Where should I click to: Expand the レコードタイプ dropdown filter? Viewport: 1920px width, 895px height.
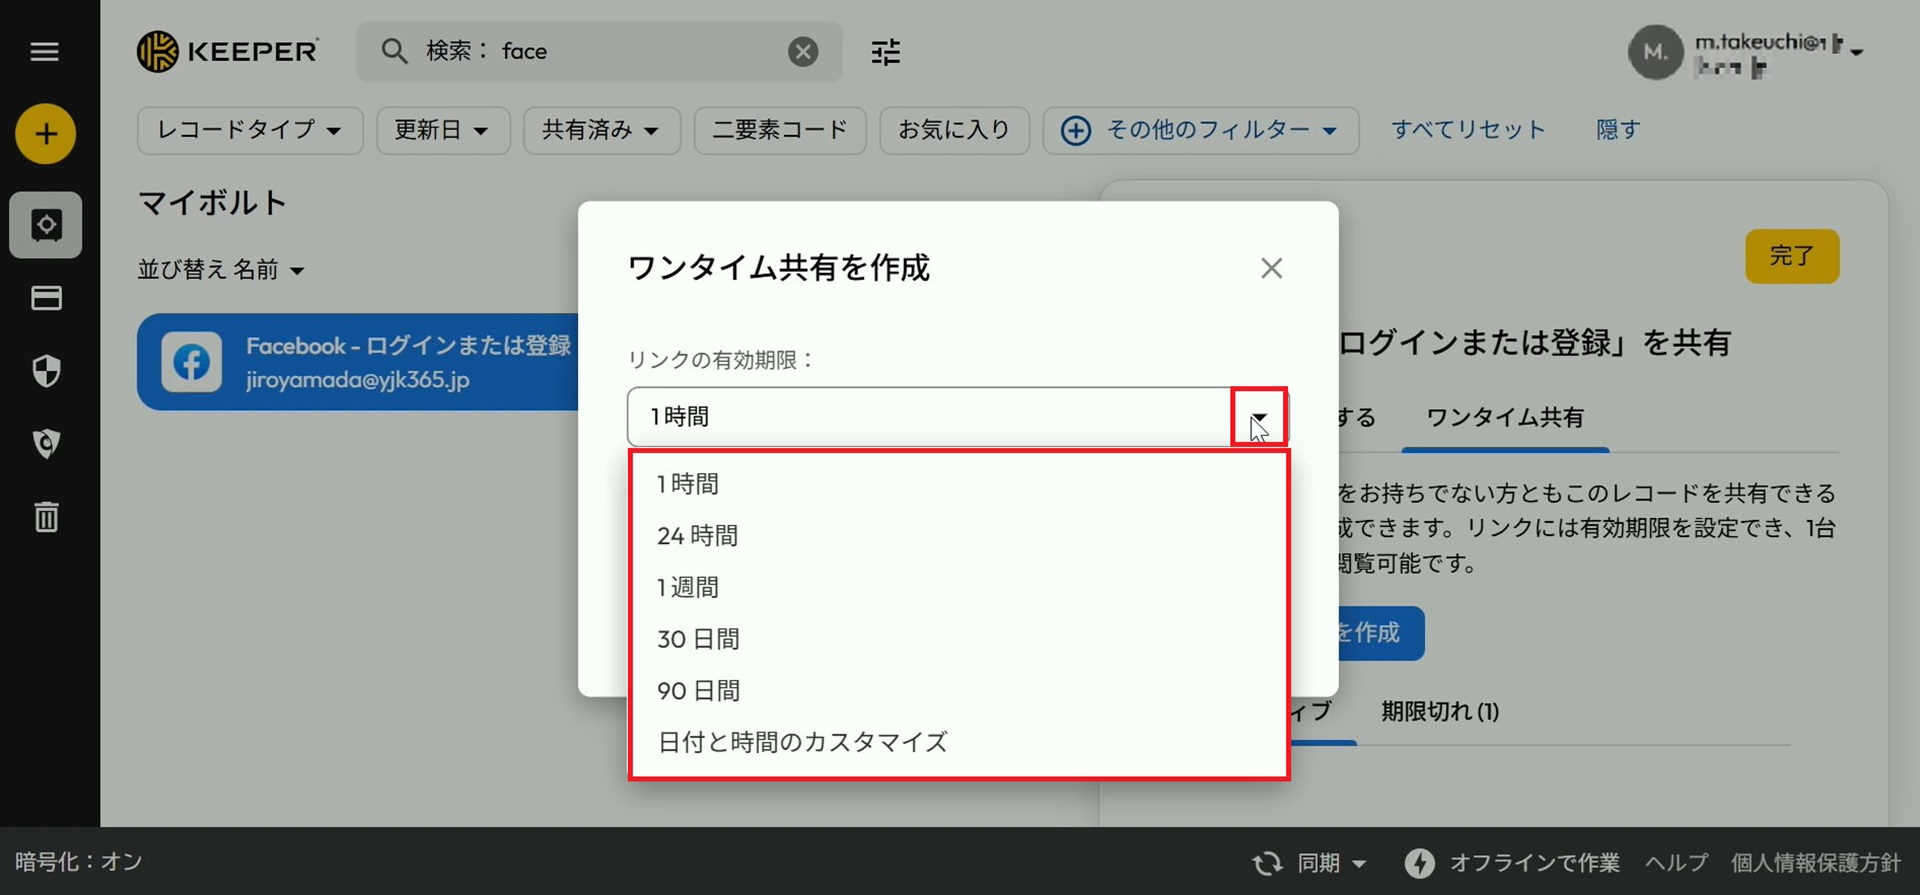click(x=249, y=130)
